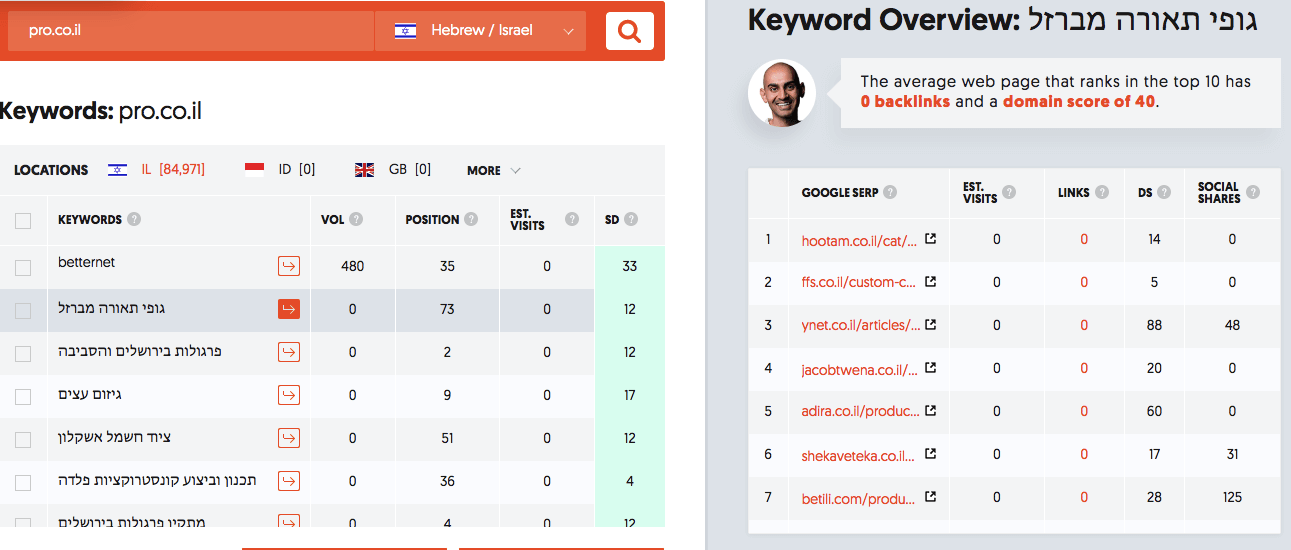Click the position value 73

click(447, 309)
